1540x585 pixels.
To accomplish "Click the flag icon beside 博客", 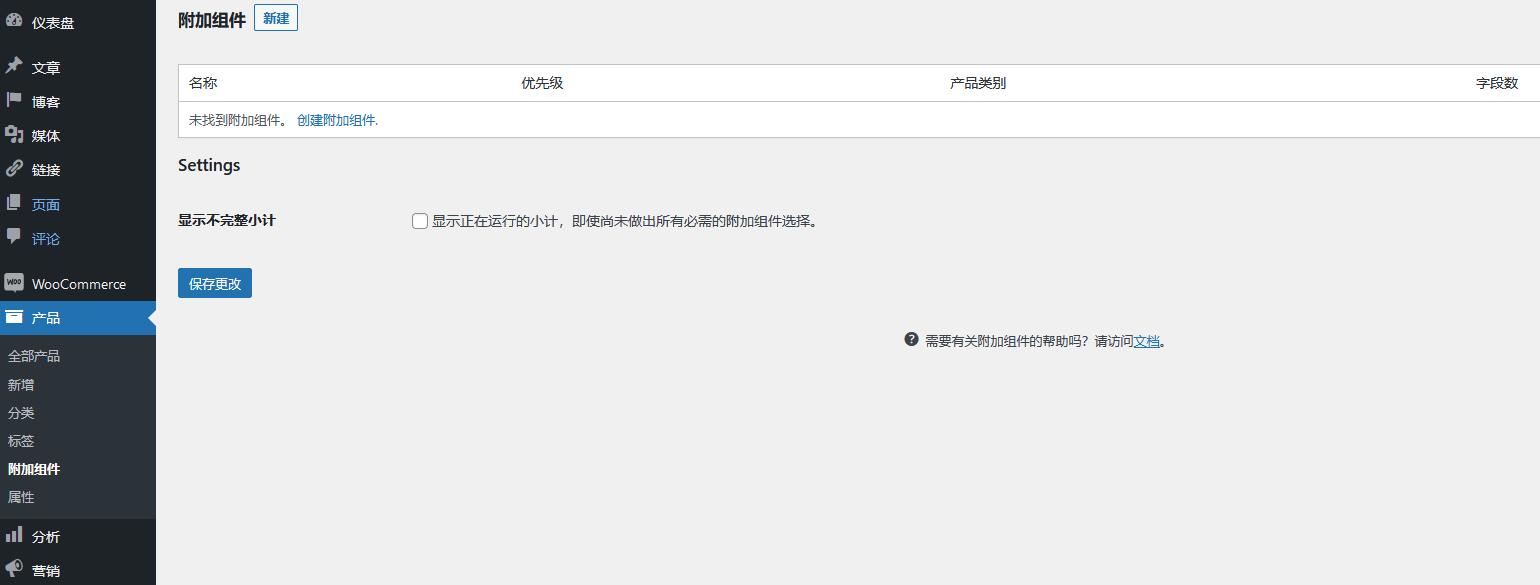I will point(14,100).
